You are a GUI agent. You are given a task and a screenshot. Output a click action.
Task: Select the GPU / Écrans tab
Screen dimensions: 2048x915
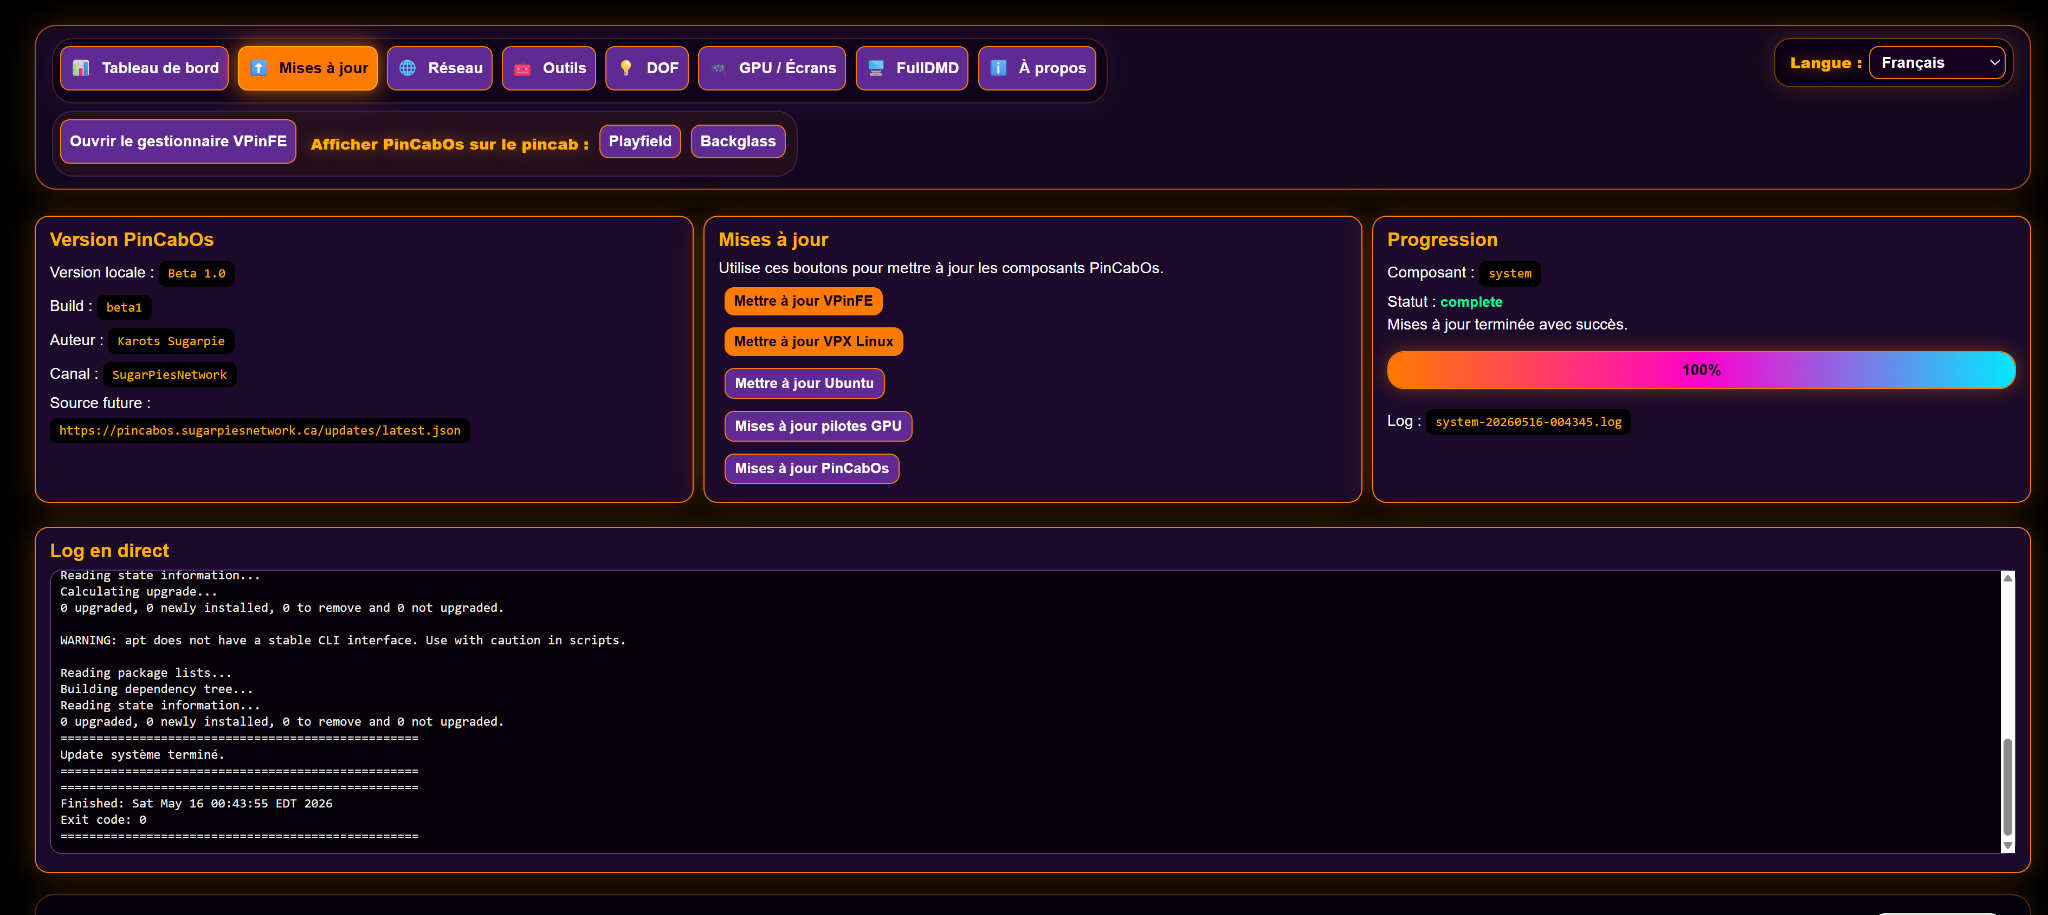click(x=772, y=68)
